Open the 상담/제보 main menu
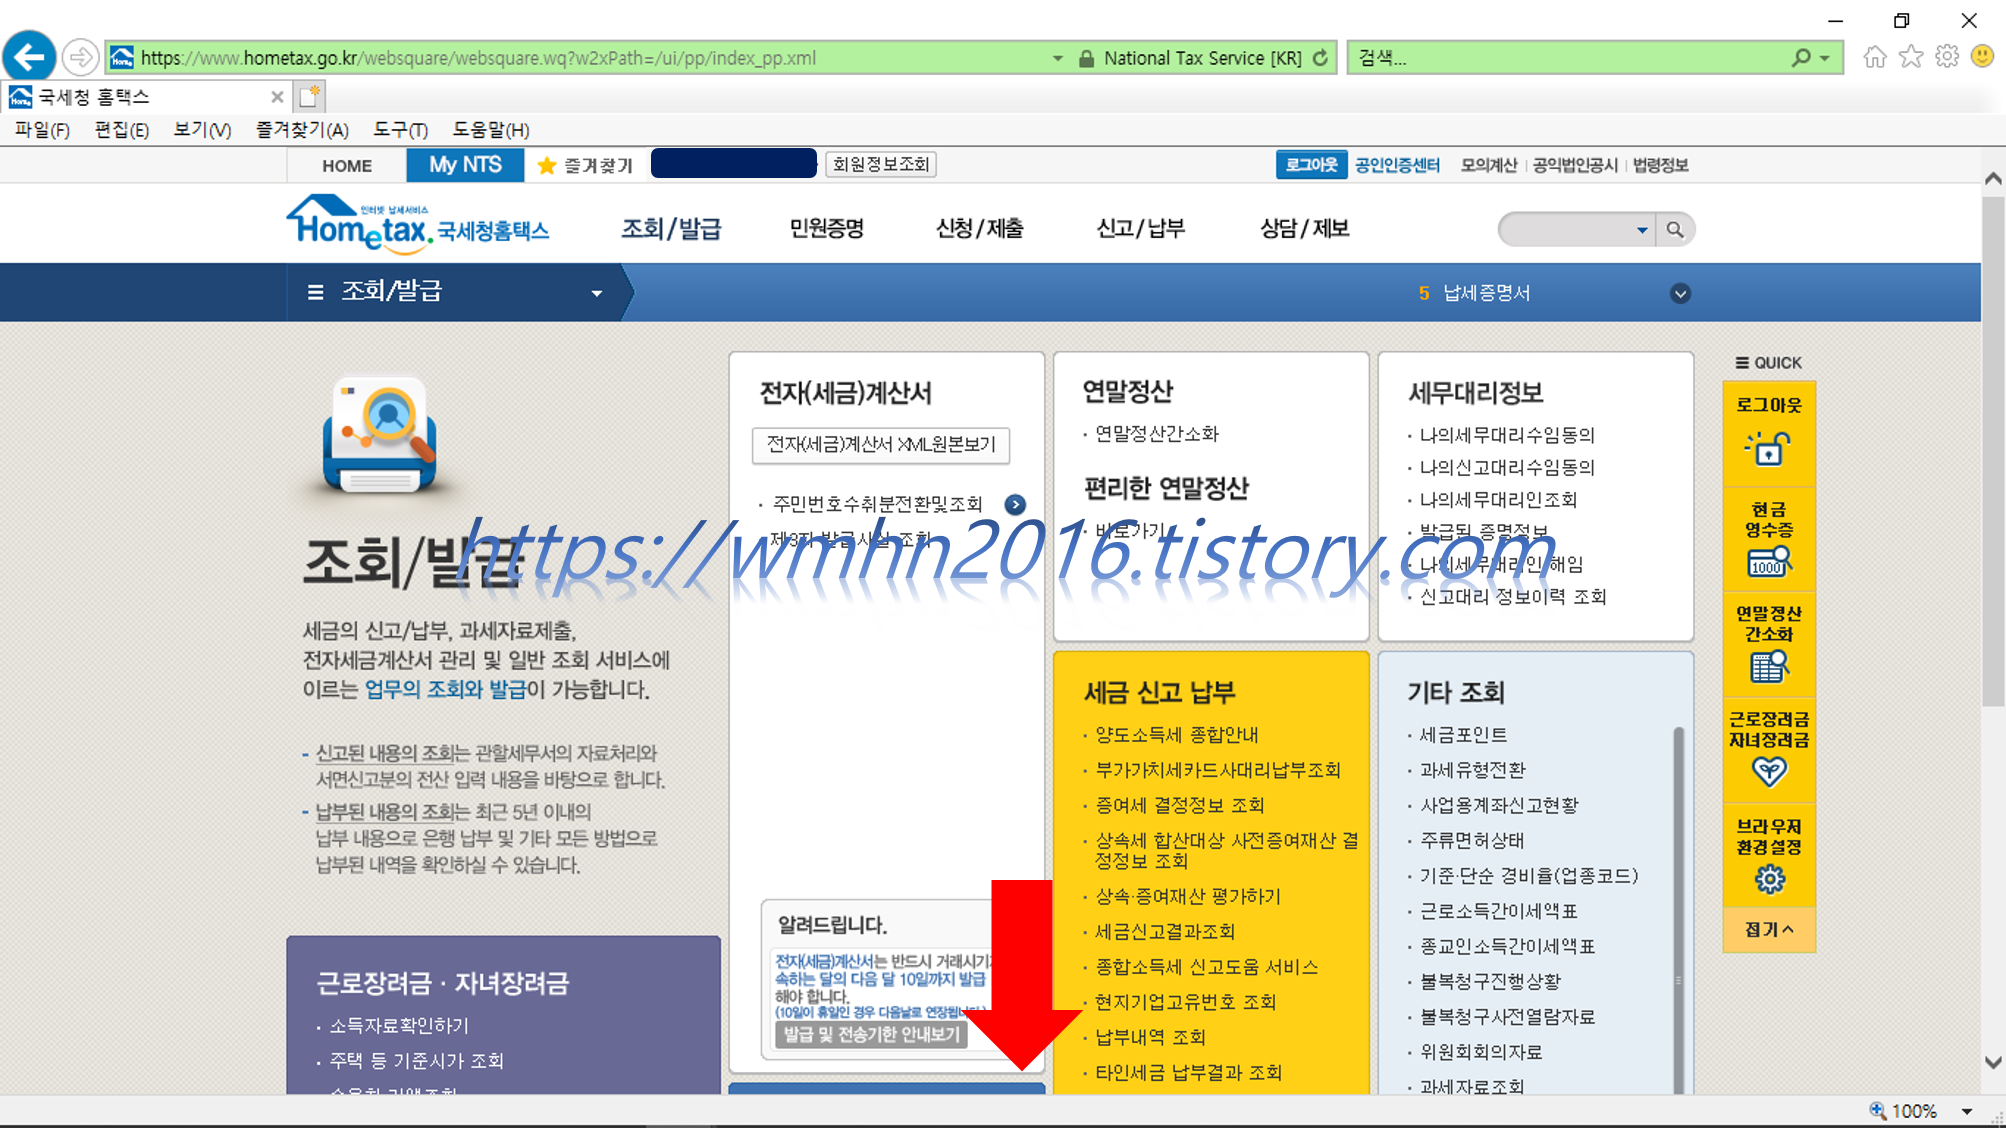The image size is (2006, 1128). [x=1304, y=229]
